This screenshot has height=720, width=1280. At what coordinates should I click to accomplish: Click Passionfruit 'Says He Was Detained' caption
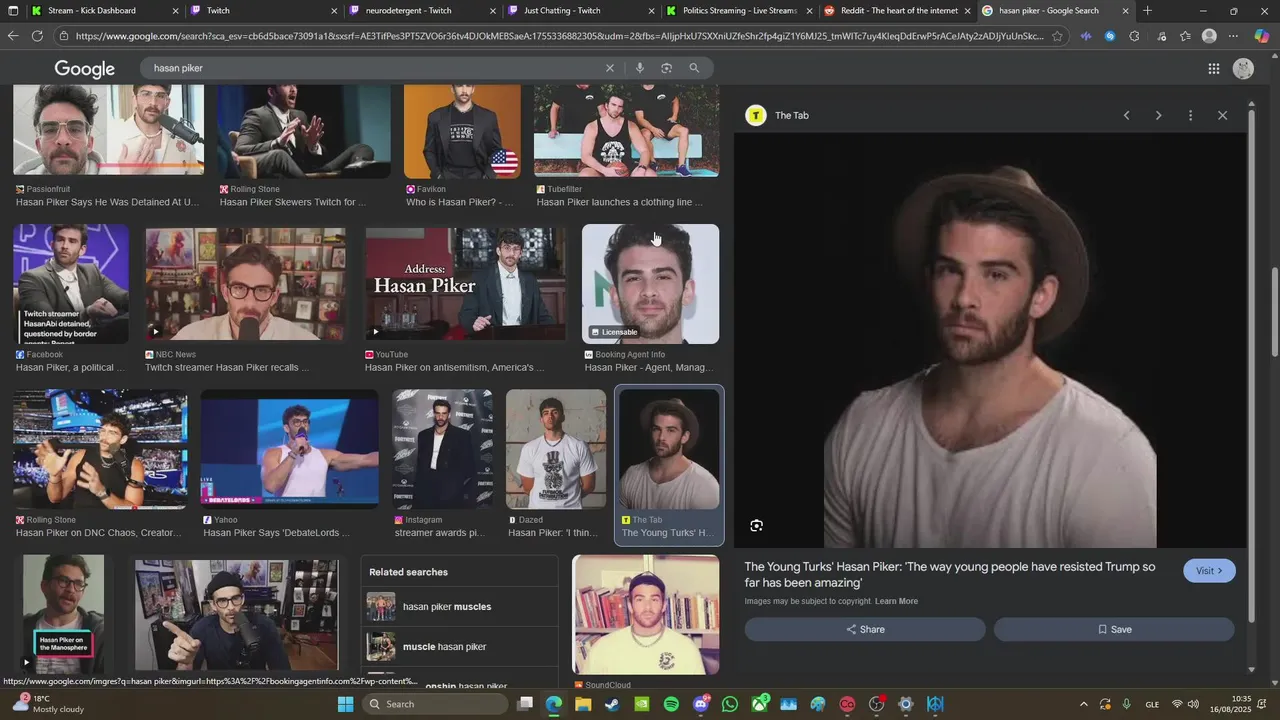click(108, 202)
